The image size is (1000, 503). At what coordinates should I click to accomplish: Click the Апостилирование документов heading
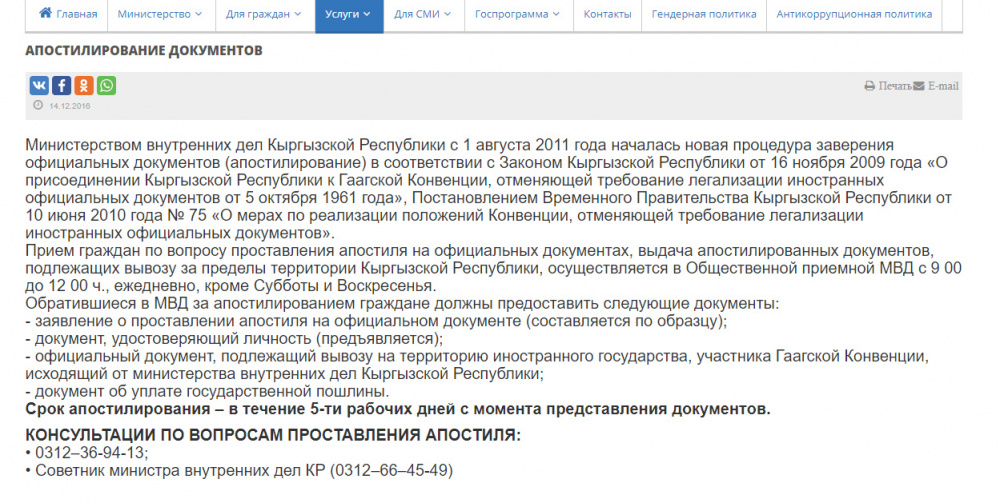coord(144,50)
